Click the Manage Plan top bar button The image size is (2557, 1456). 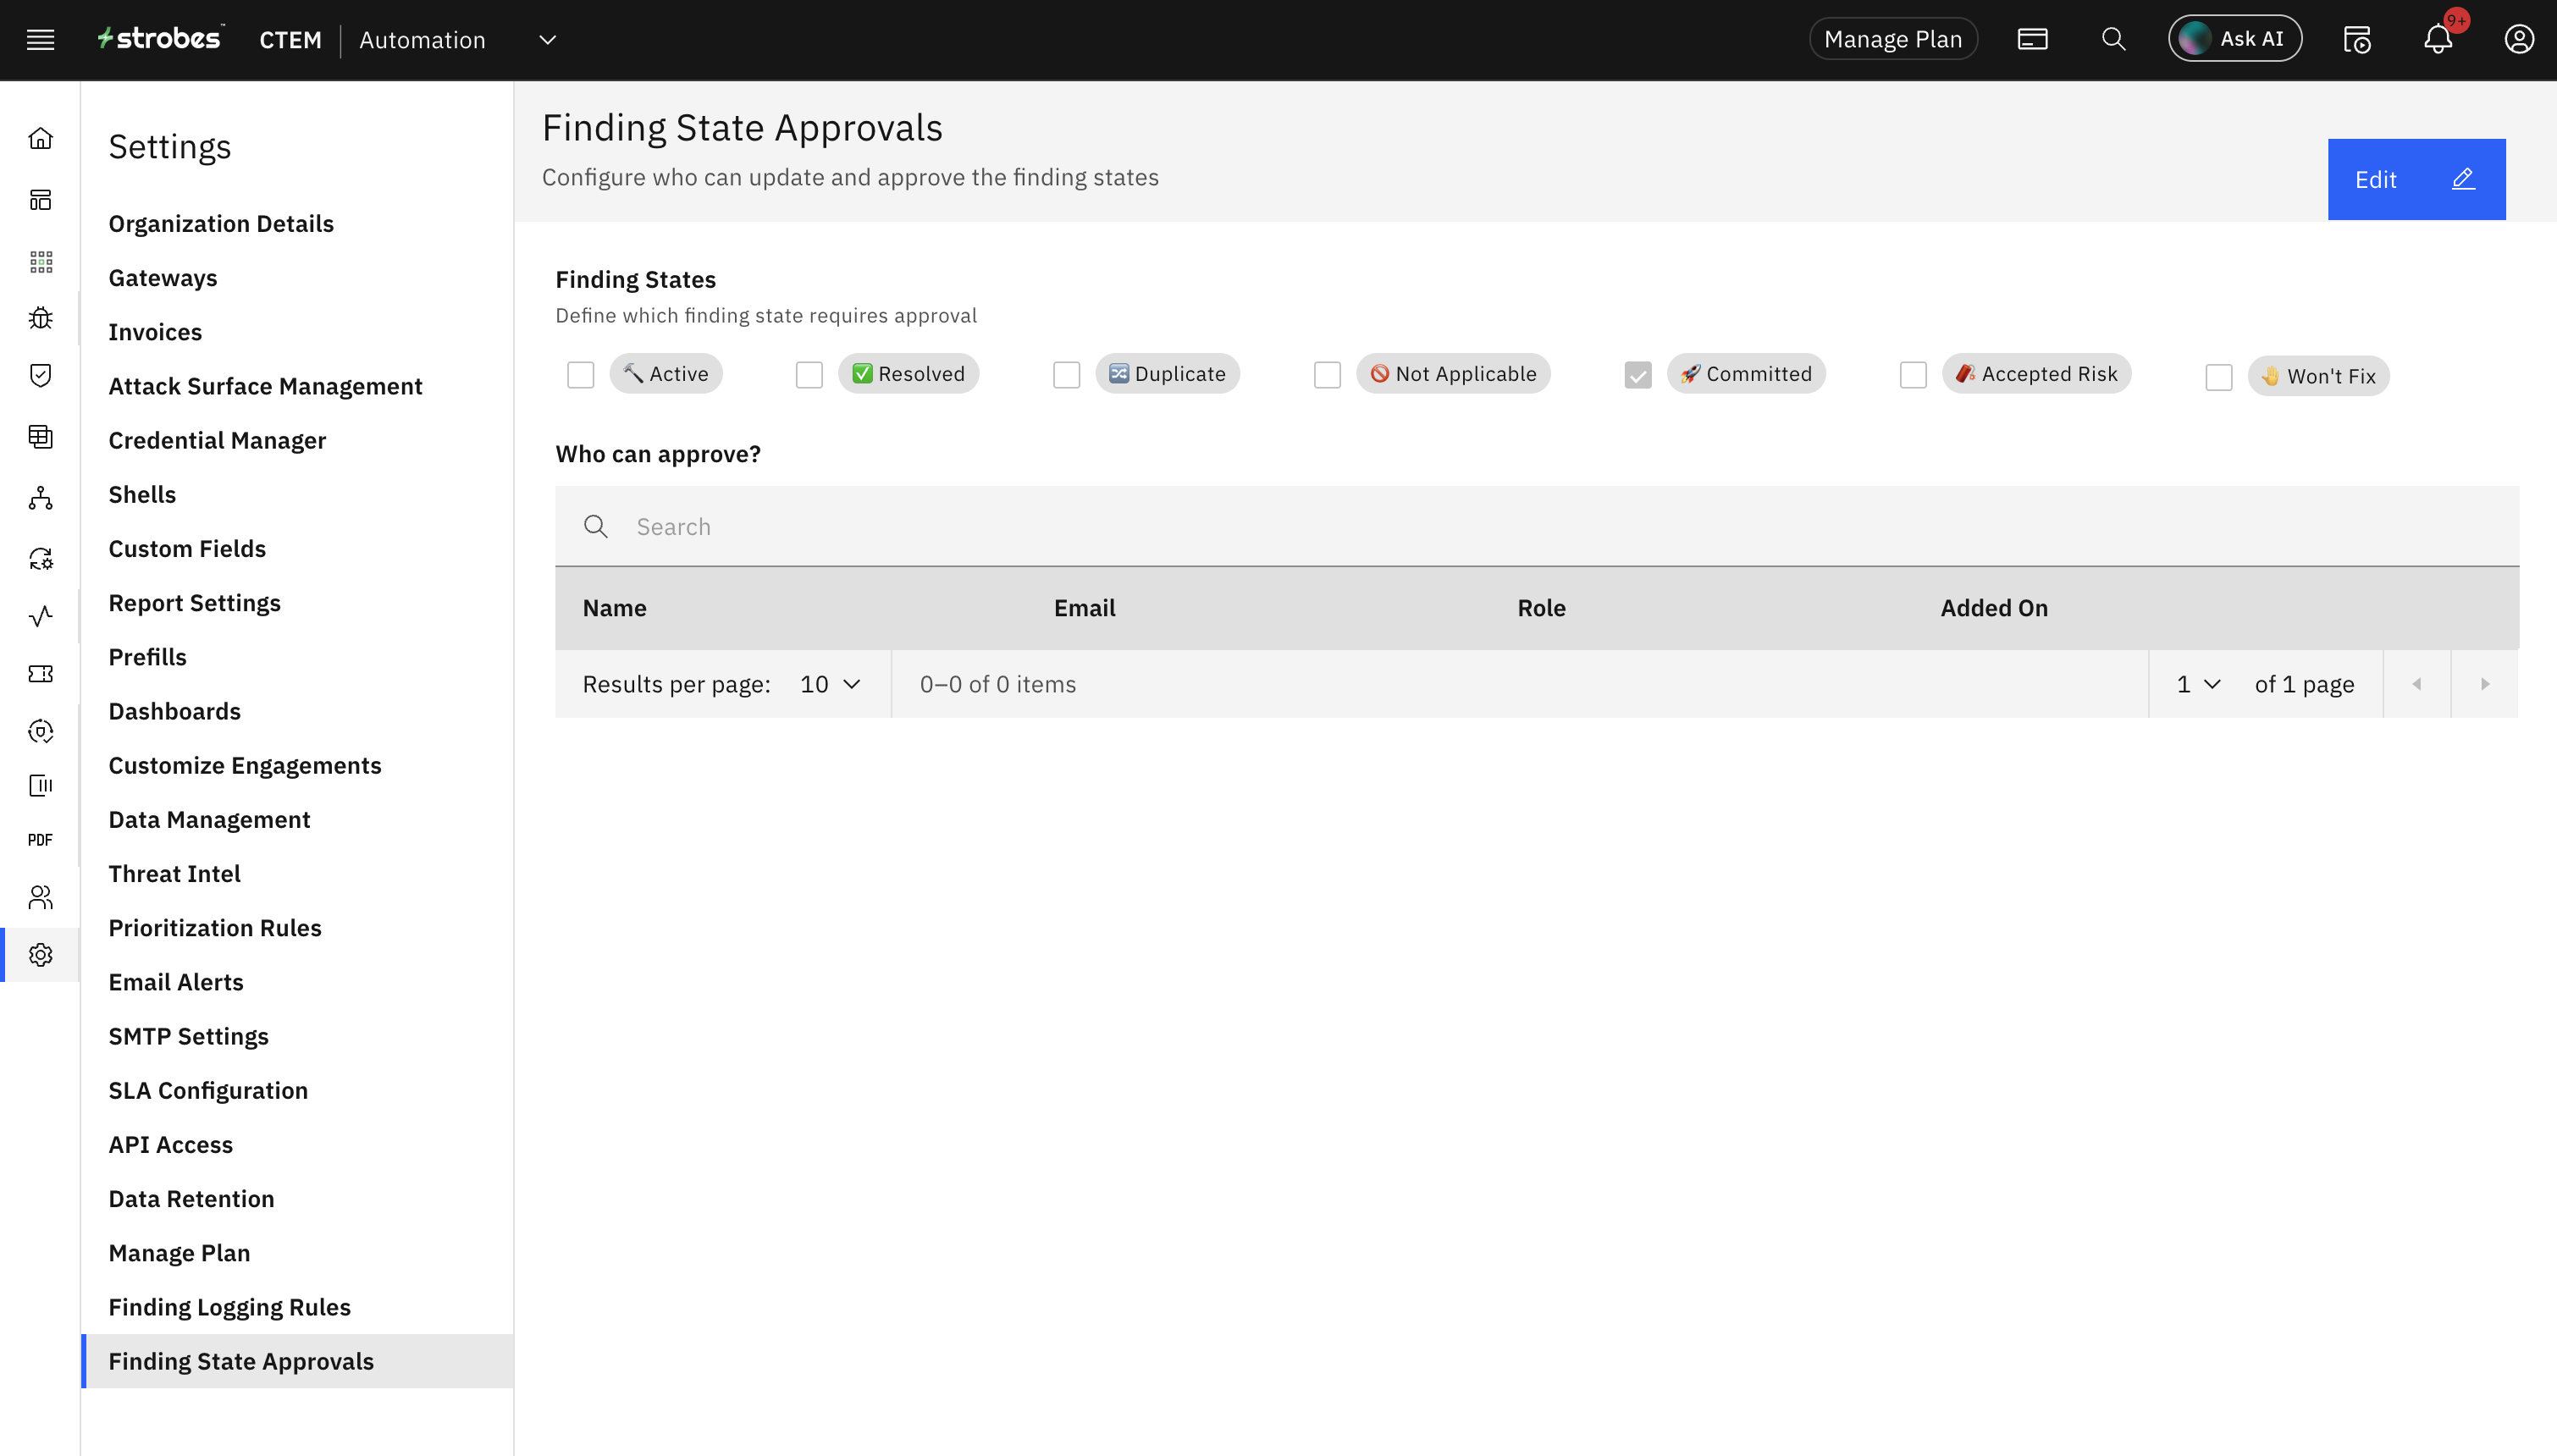point(1892,40)
